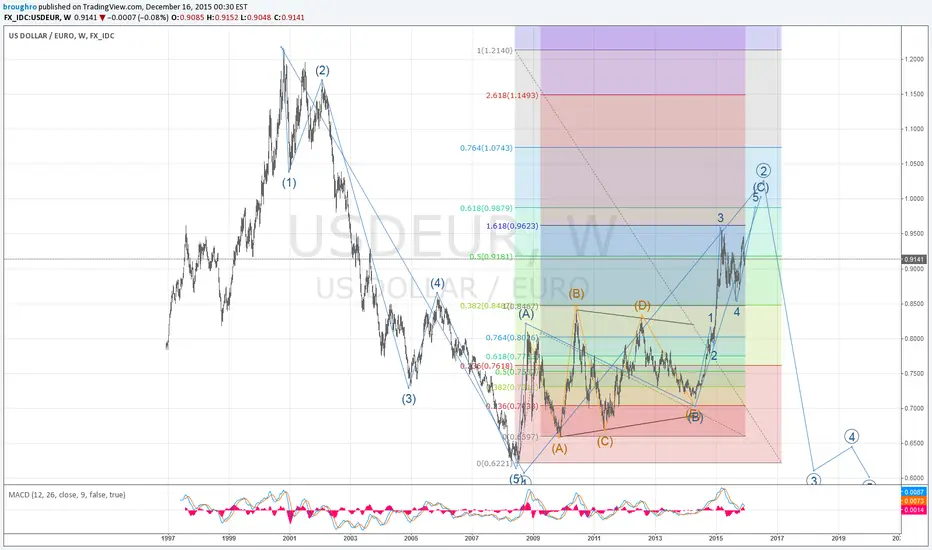Click the circled 4 projection label
The width and height of the screenshot is (932, 550).
852,437
